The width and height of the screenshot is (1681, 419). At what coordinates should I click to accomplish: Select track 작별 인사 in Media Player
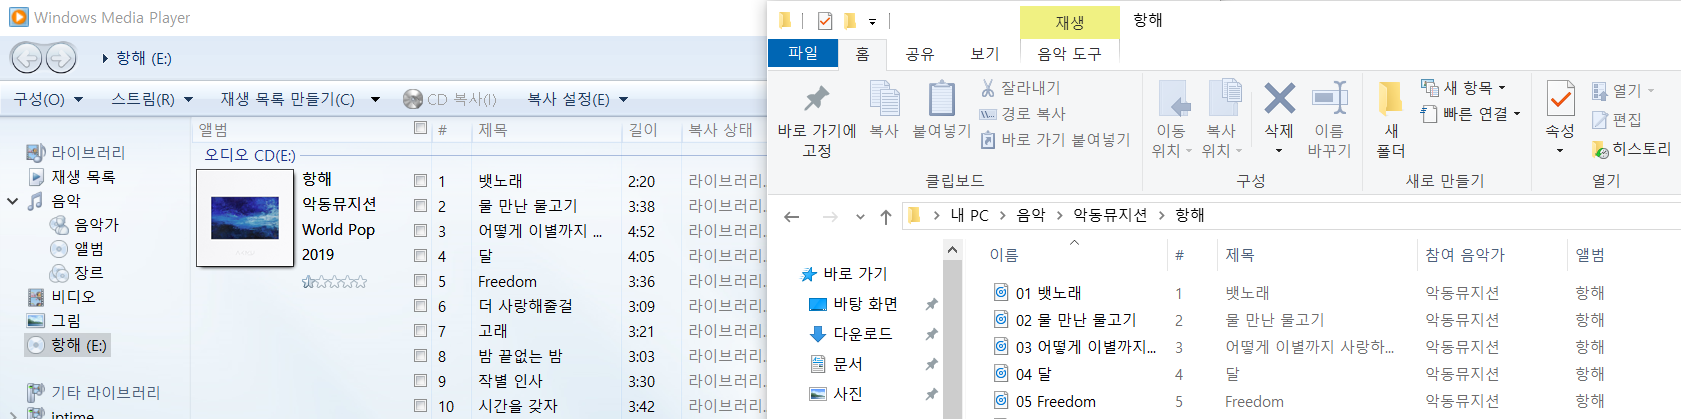510,381
